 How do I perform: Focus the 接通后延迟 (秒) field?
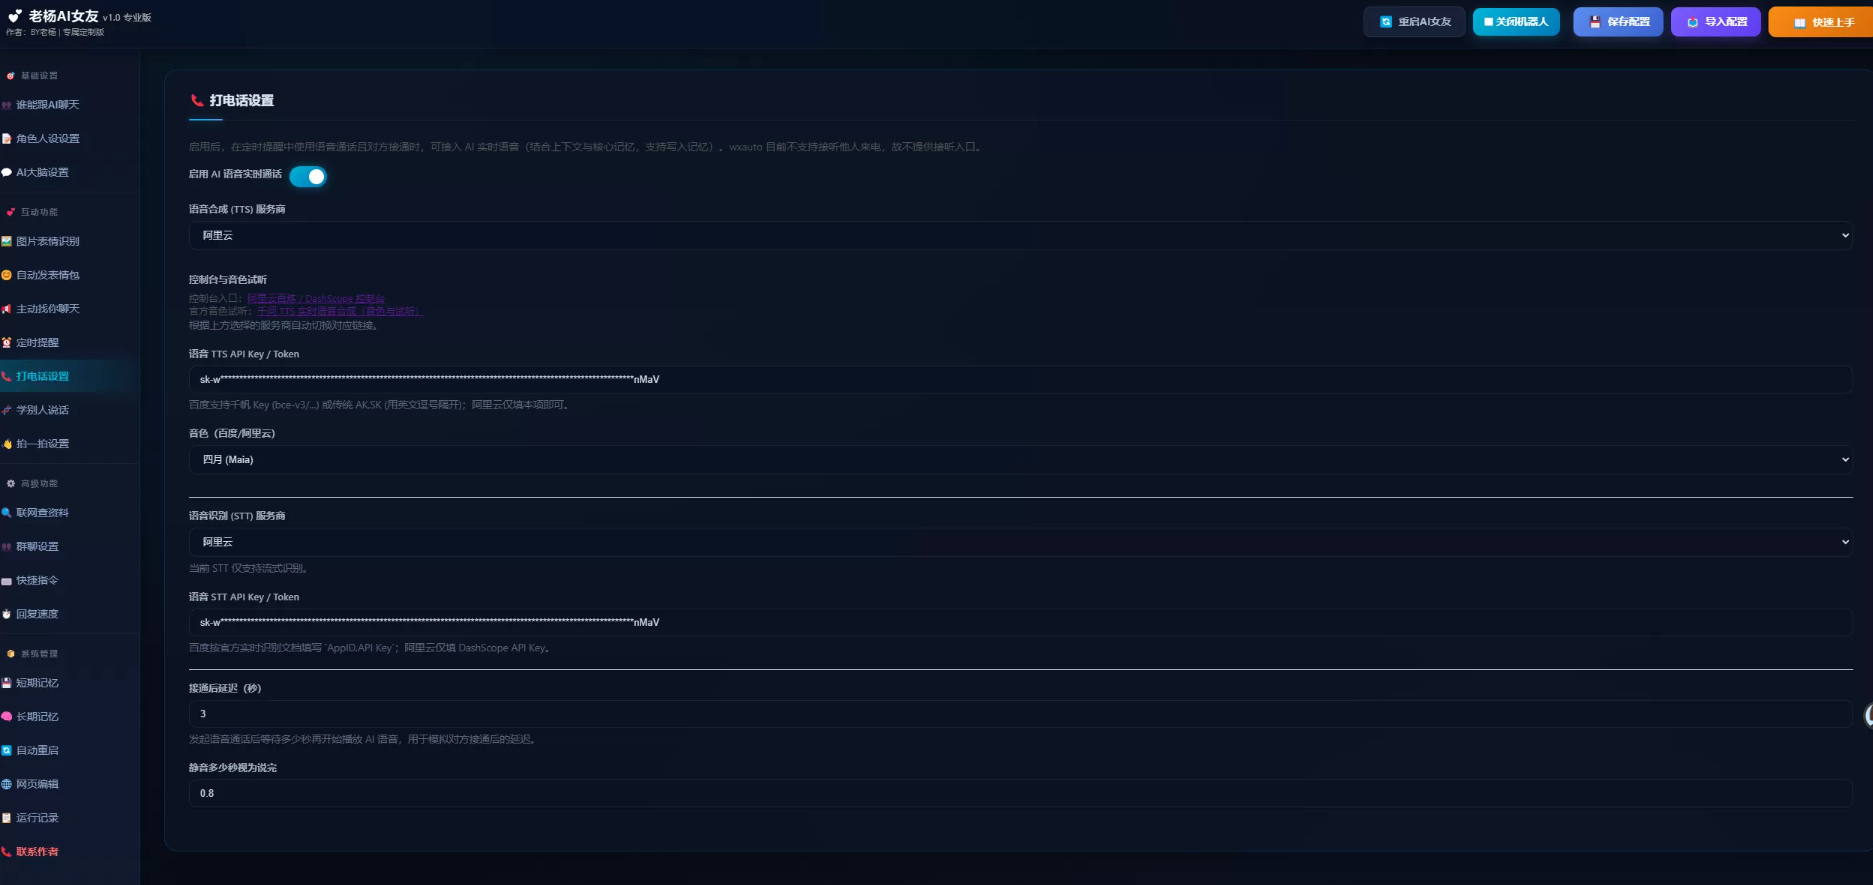coord(1020,714)
